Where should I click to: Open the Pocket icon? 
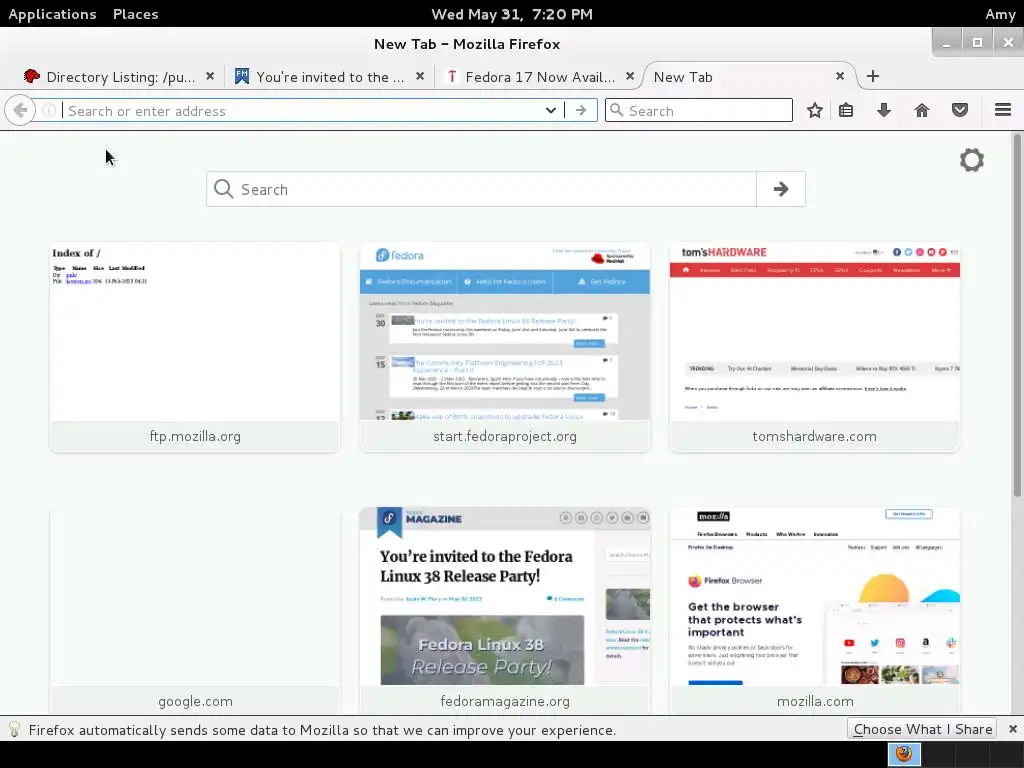959,110
